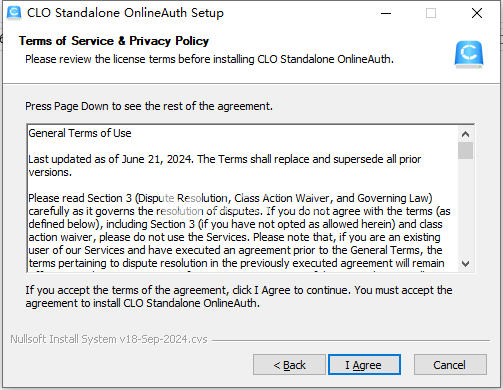
Task: Close the CLO Standalone OnlineAuth Setup window
Action: coord(477,13)
